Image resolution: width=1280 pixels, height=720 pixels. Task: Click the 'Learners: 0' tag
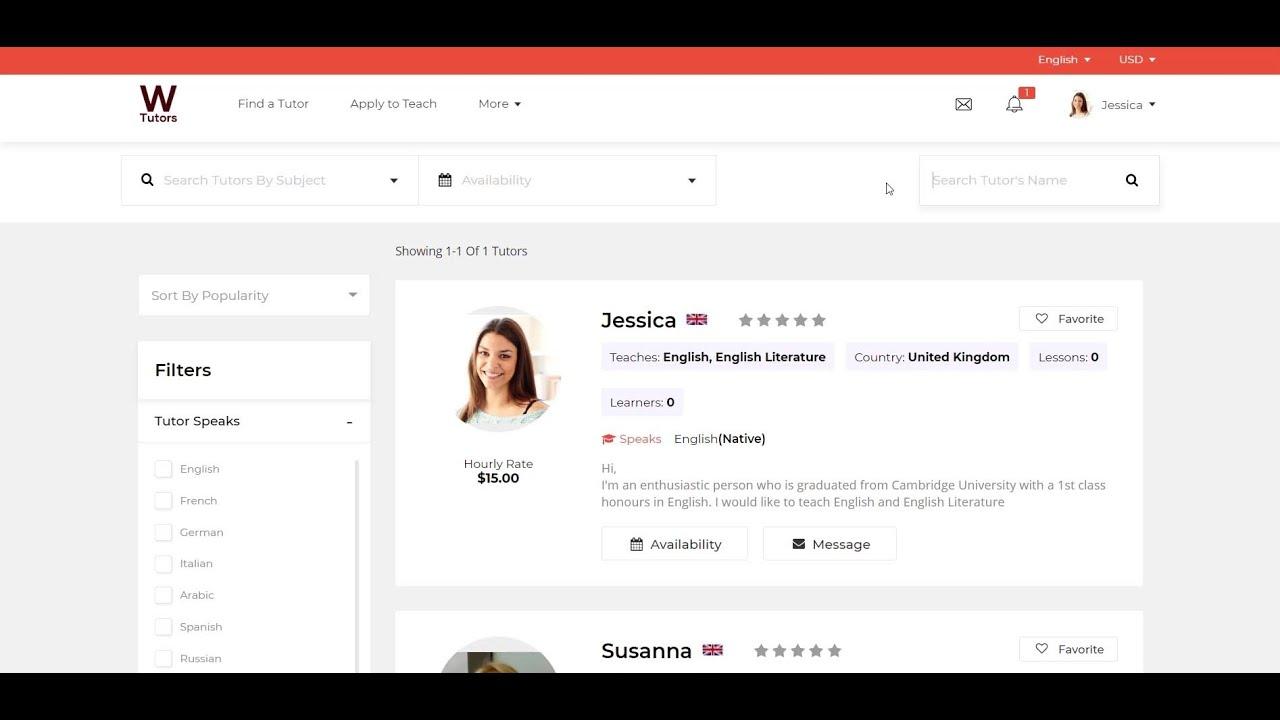click(x=642, y=402)
